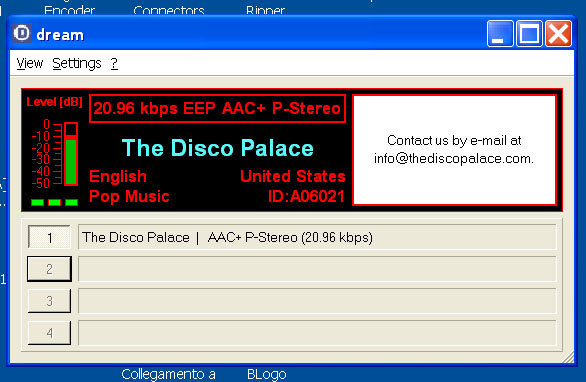
Task: Click the first green status LED indicator
Action: 37,202
